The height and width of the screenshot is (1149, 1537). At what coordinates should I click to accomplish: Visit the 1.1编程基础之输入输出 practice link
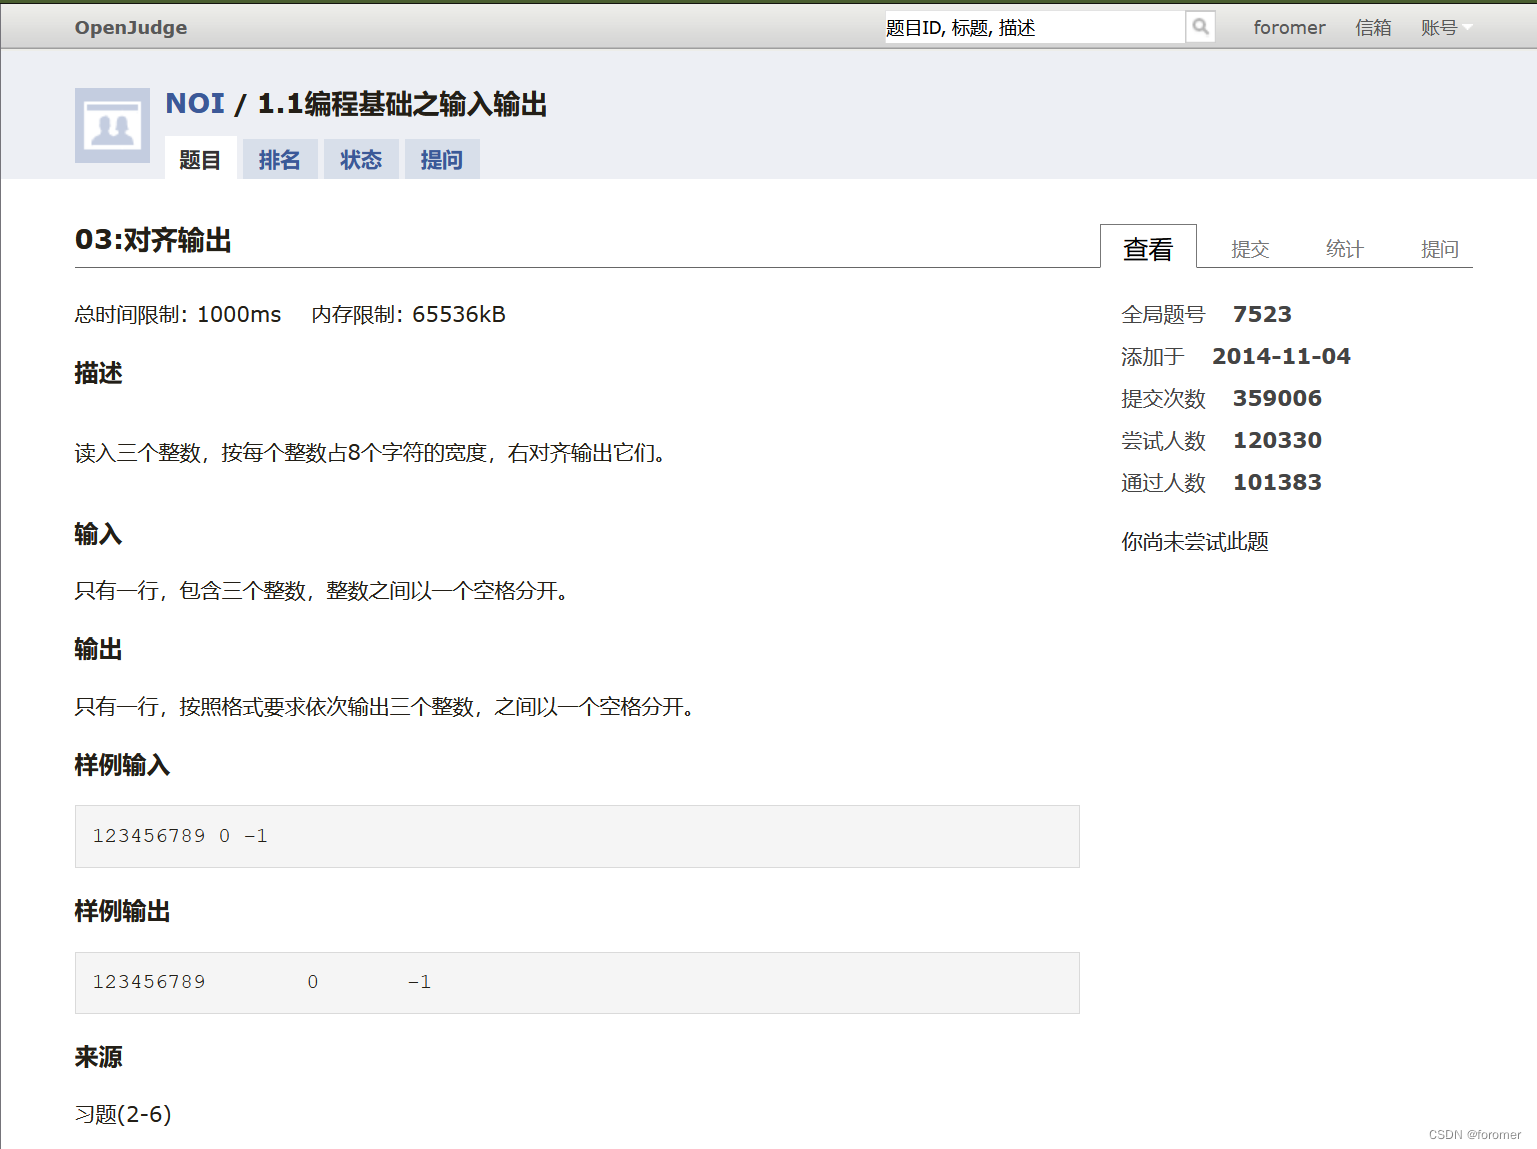click(401, 105)
